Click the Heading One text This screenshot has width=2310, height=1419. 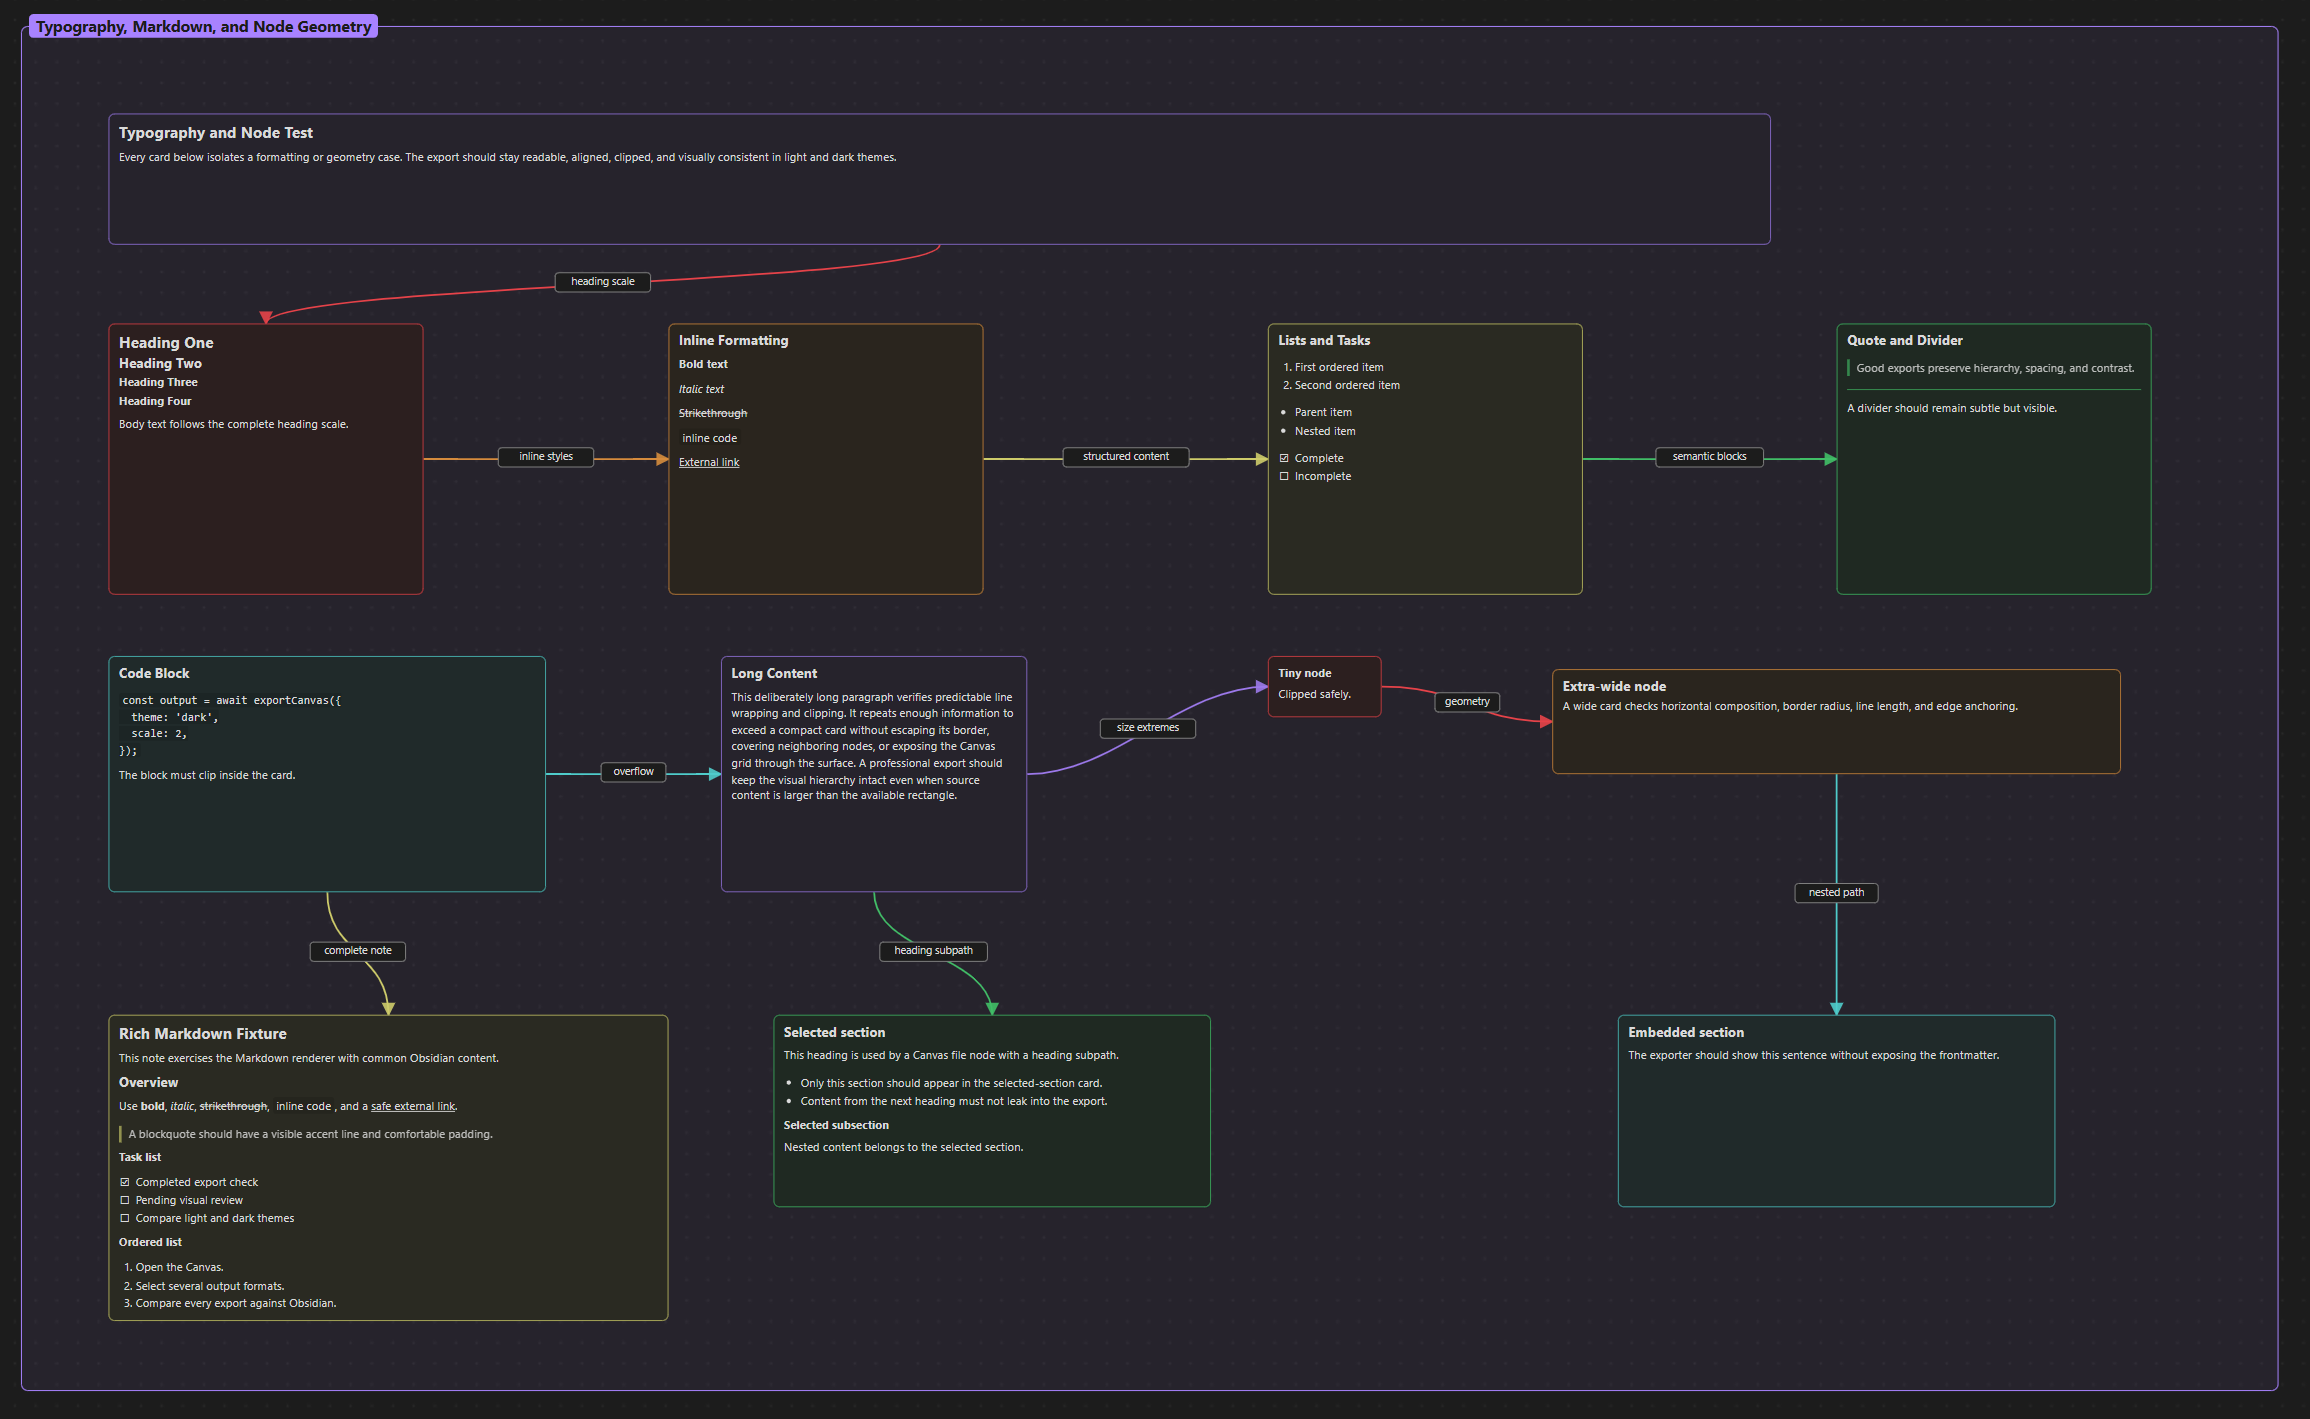coord(166,343)
